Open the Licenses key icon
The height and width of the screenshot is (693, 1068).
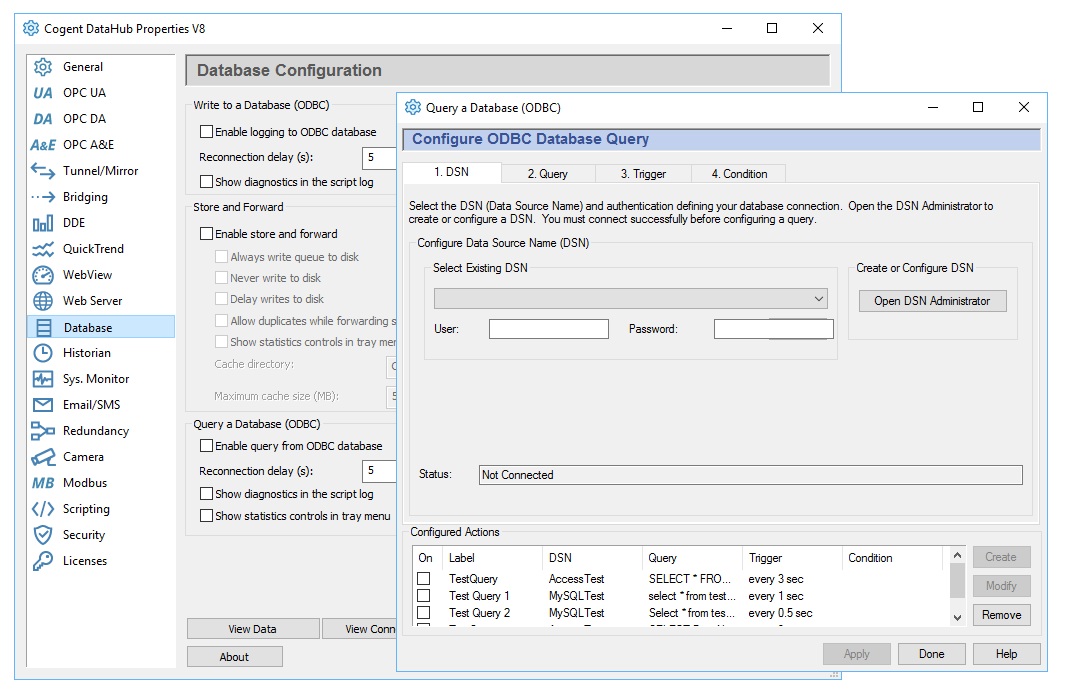point(43,561)
